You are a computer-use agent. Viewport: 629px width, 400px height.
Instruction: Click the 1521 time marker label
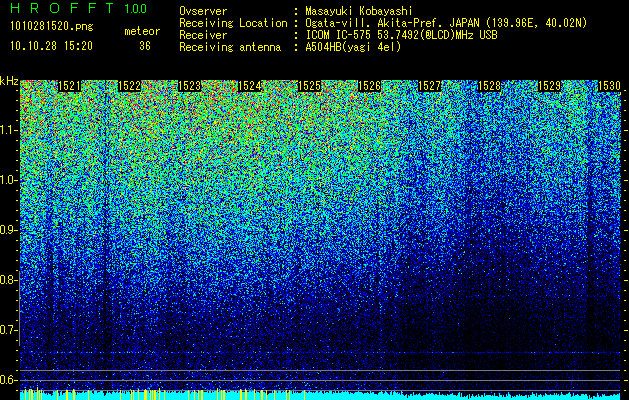pos(69,86)
